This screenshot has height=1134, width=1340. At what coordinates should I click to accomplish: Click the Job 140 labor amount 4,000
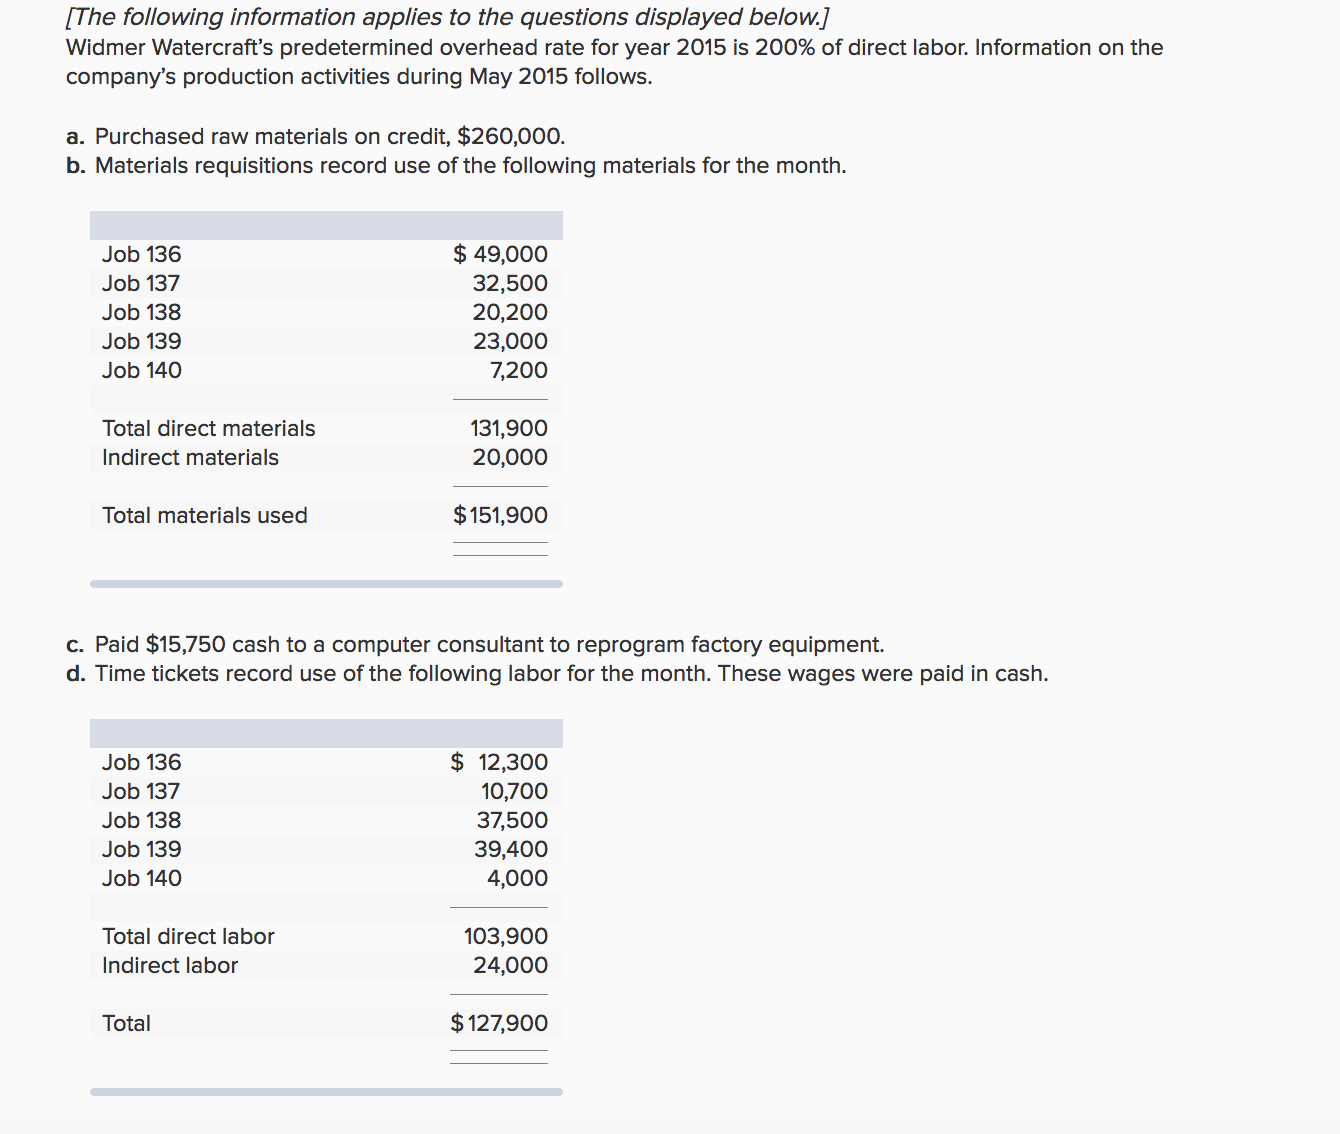(x=517, y=878)
